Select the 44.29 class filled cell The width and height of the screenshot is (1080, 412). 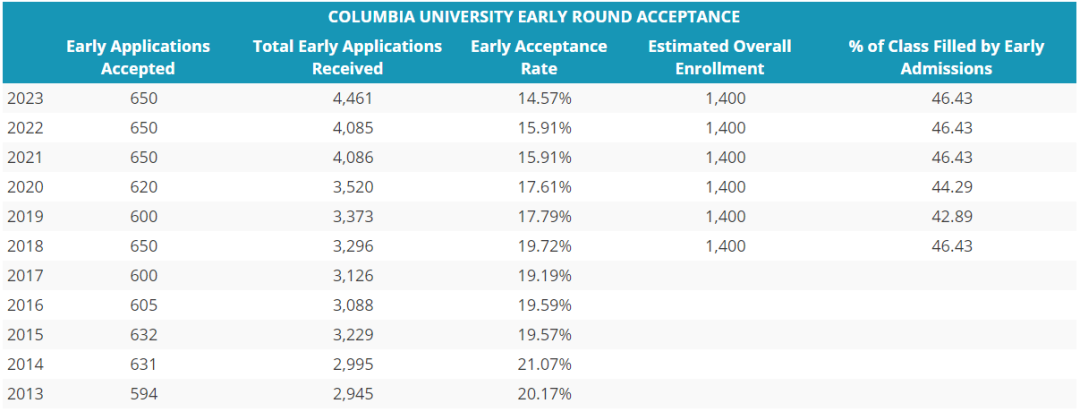click(952, 186)
